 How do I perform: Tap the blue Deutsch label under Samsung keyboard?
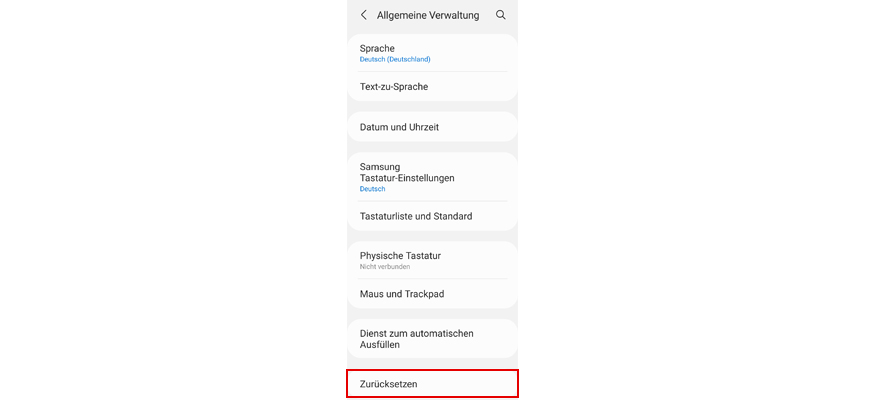[x=372, y=189]
